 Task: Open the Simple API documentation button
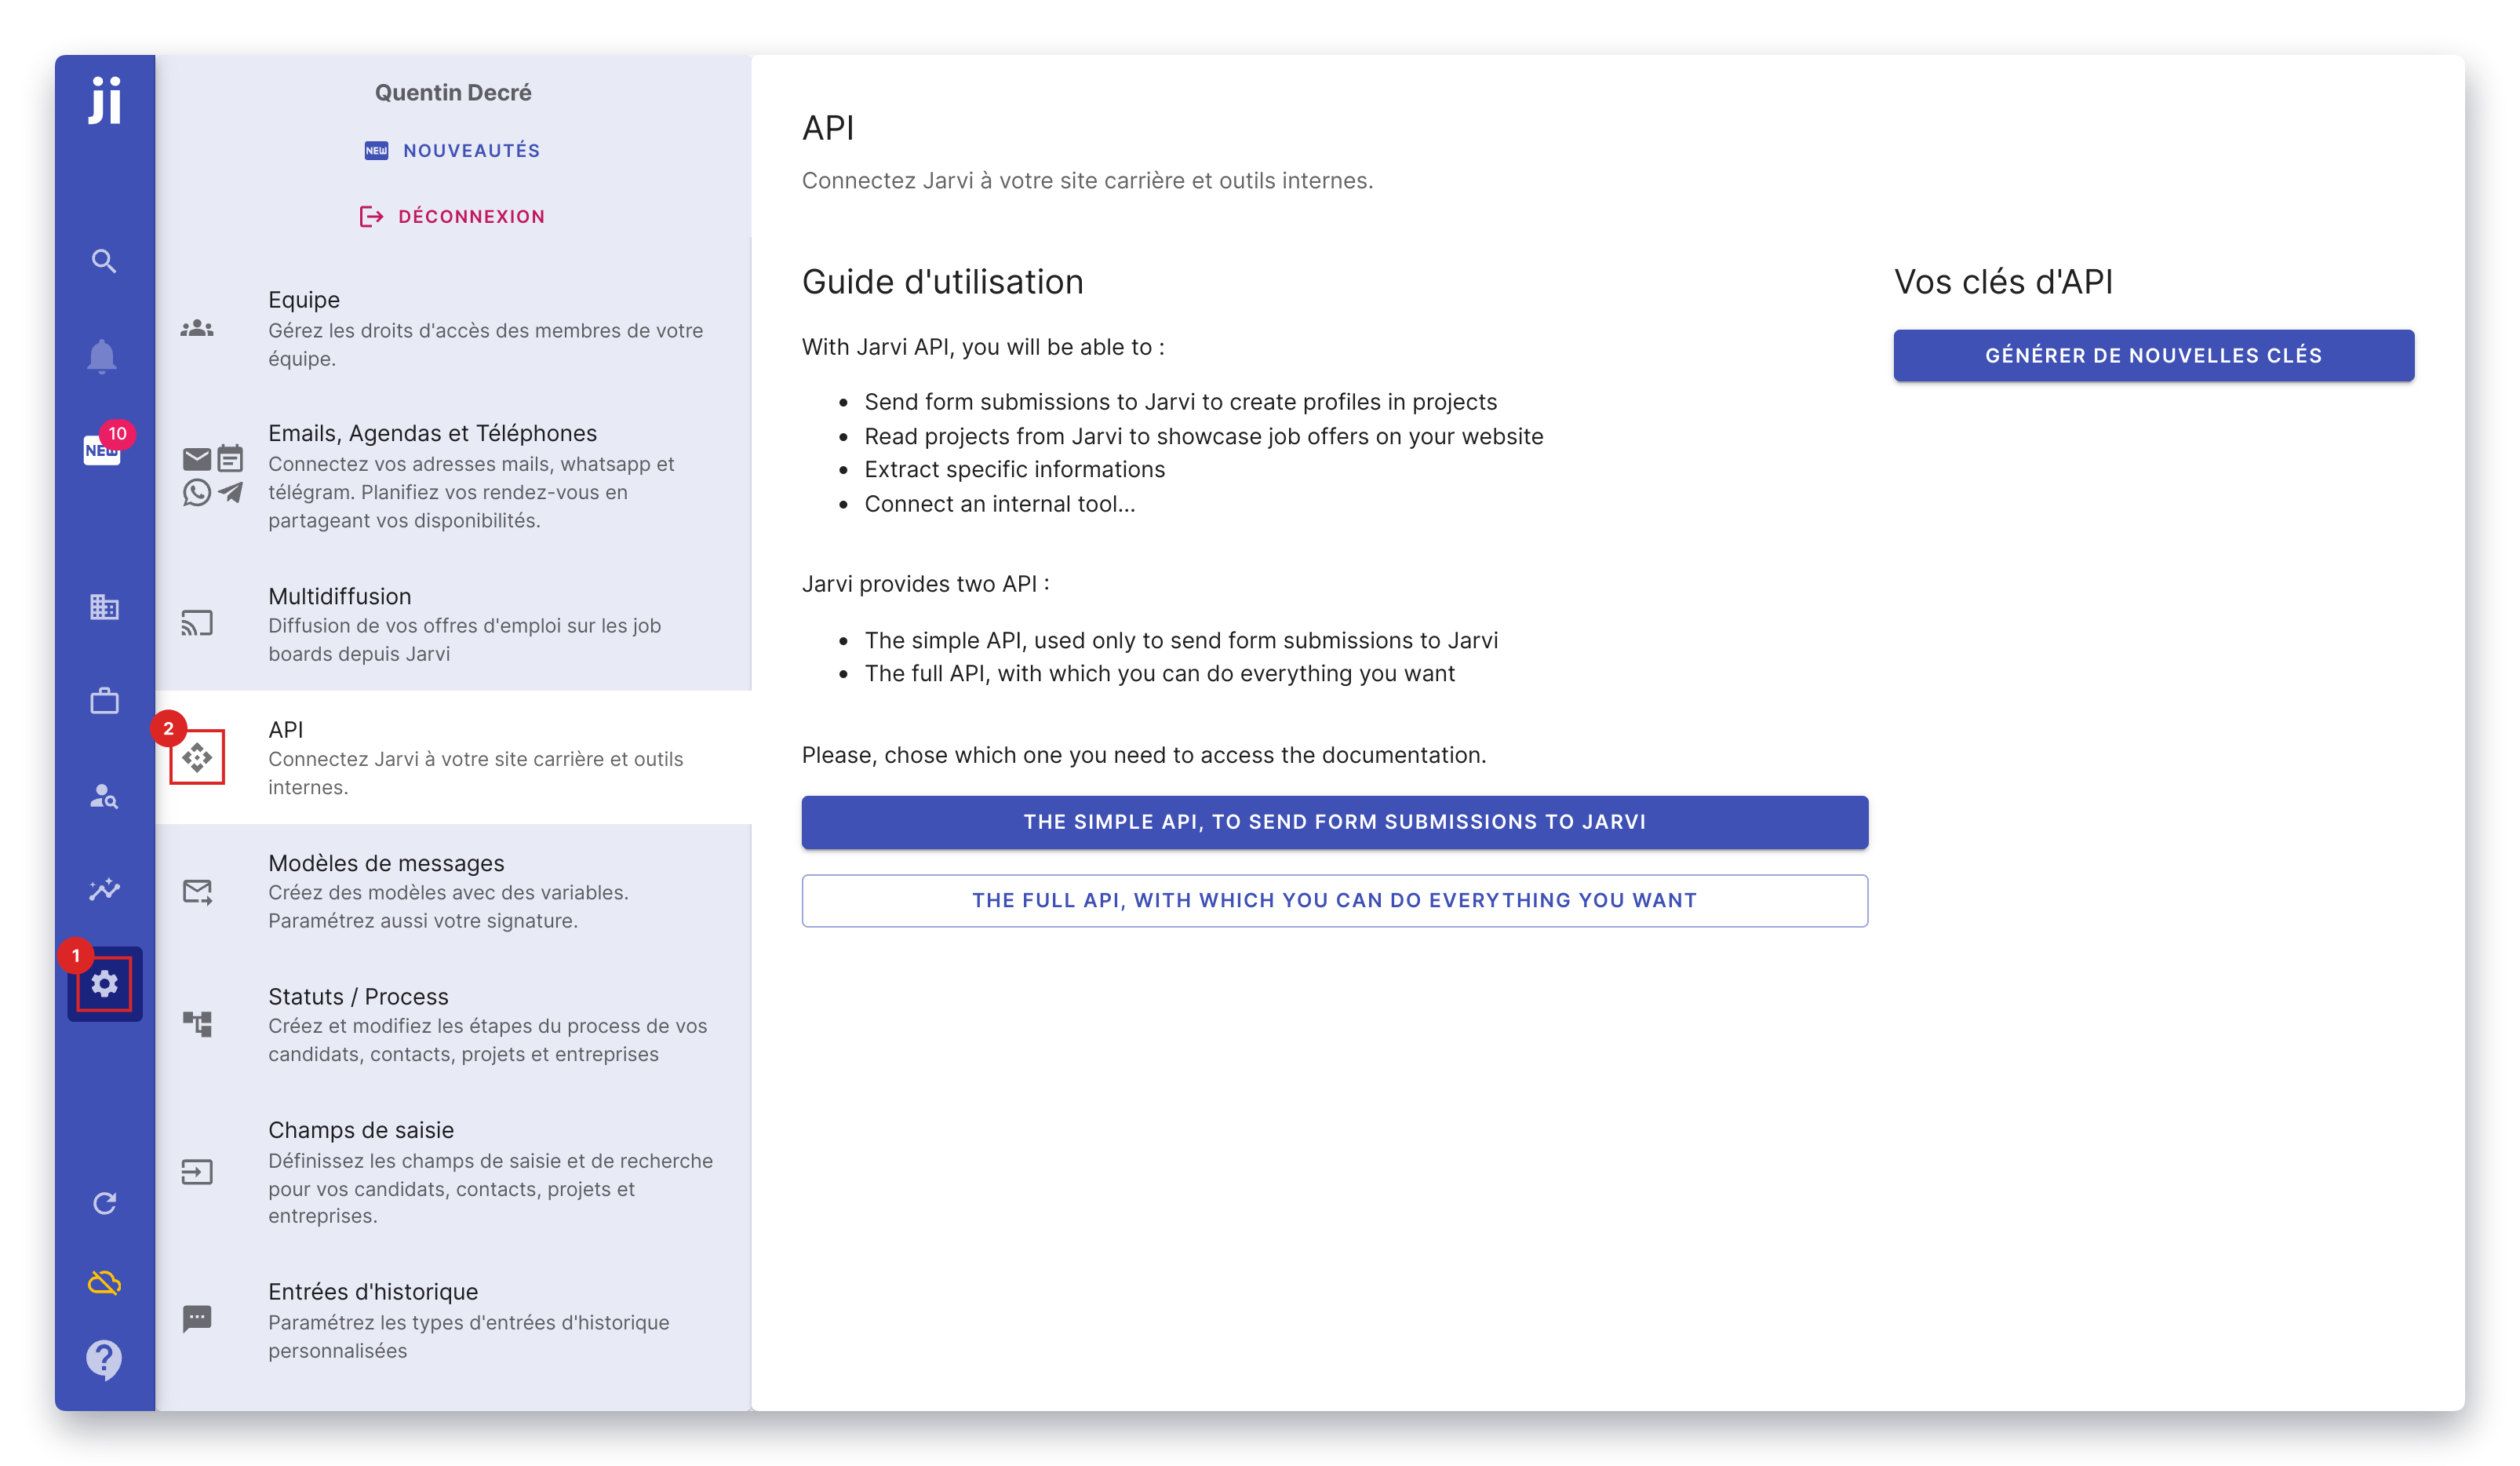1334,822
